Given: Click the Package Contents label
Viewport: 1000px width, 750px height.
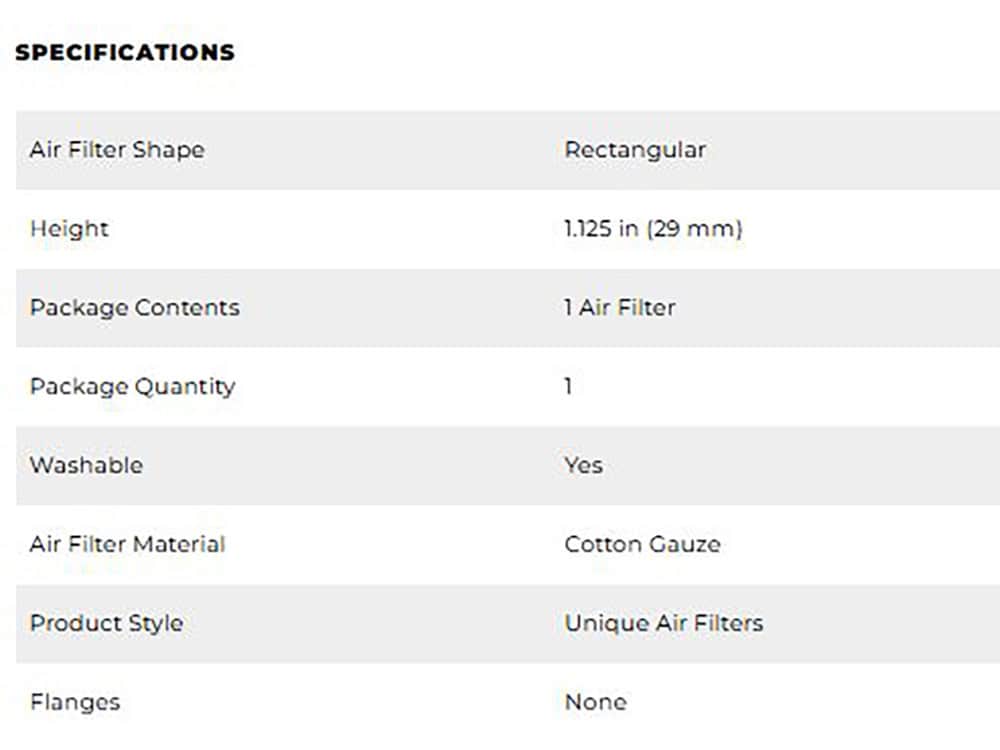Looking at the screenshot, I should pyautogui.click(x=135, y=307).
